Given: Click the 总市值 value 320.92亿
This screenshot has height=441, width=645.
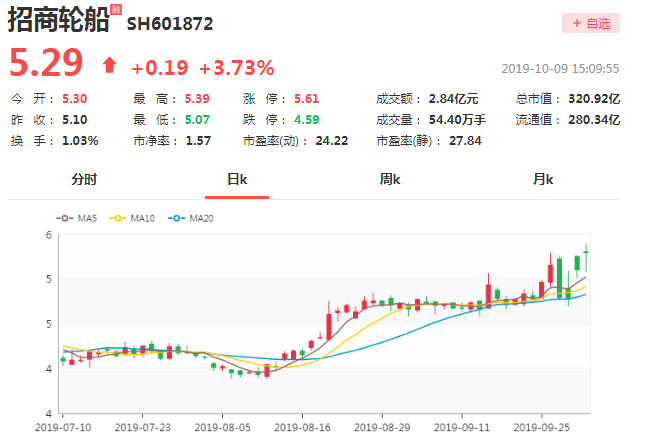Looking at the screenshot, I should 594,99.
